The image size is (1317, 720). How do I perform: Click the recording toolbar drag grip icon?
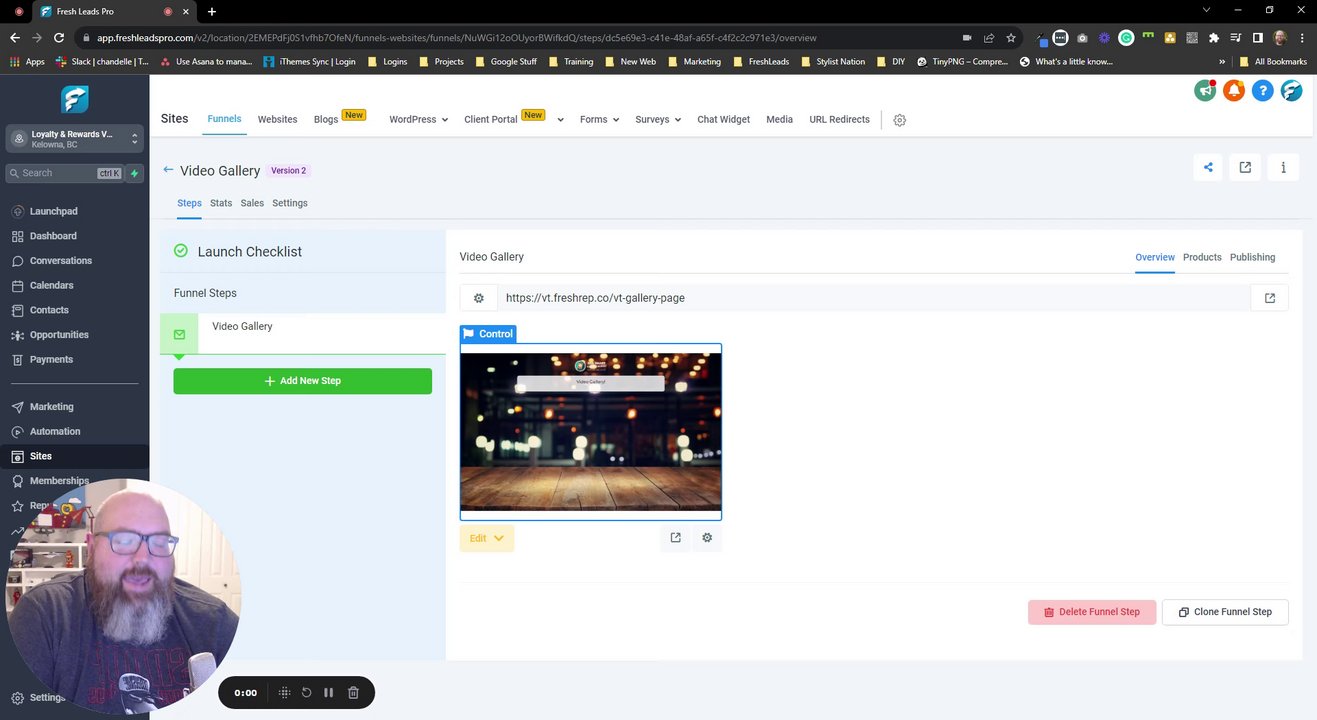[x=284, y=693]
